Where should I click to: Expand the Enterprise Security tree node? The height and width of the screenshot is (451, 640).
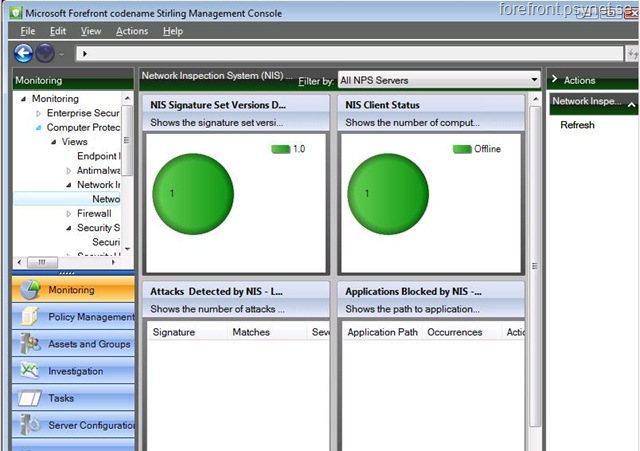click(x=39, y=114)
